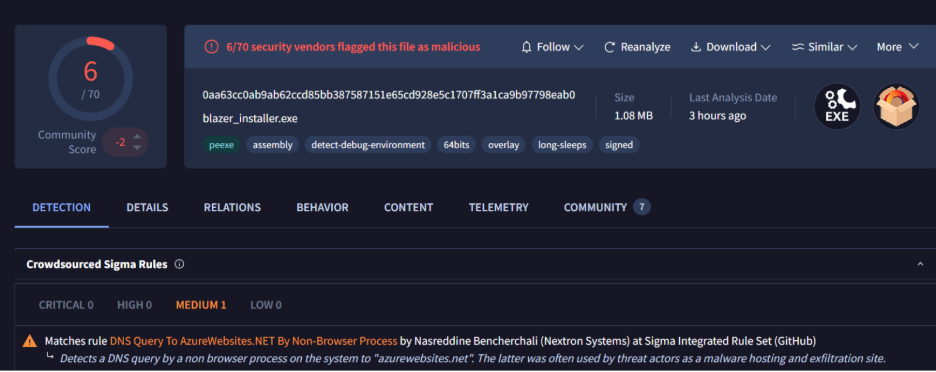Filter Sigma rules by Critical 0

[x=66, y=305]
